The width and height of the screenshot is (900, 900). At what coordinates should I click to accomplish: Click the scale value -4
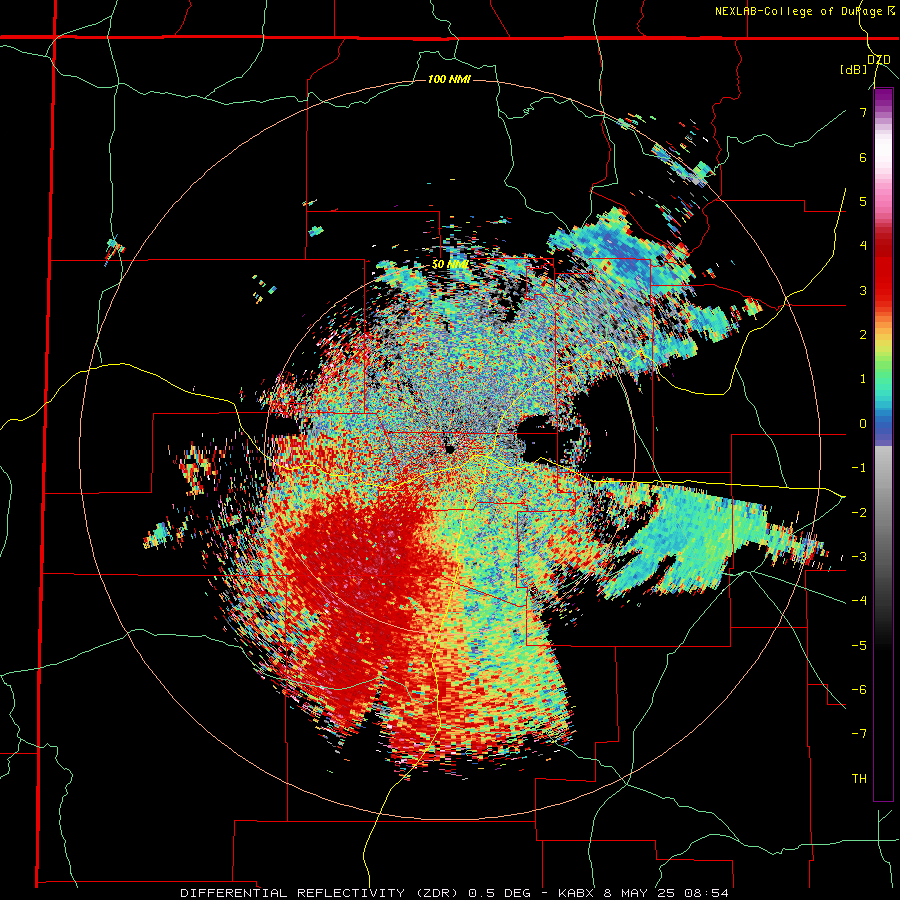859,601
